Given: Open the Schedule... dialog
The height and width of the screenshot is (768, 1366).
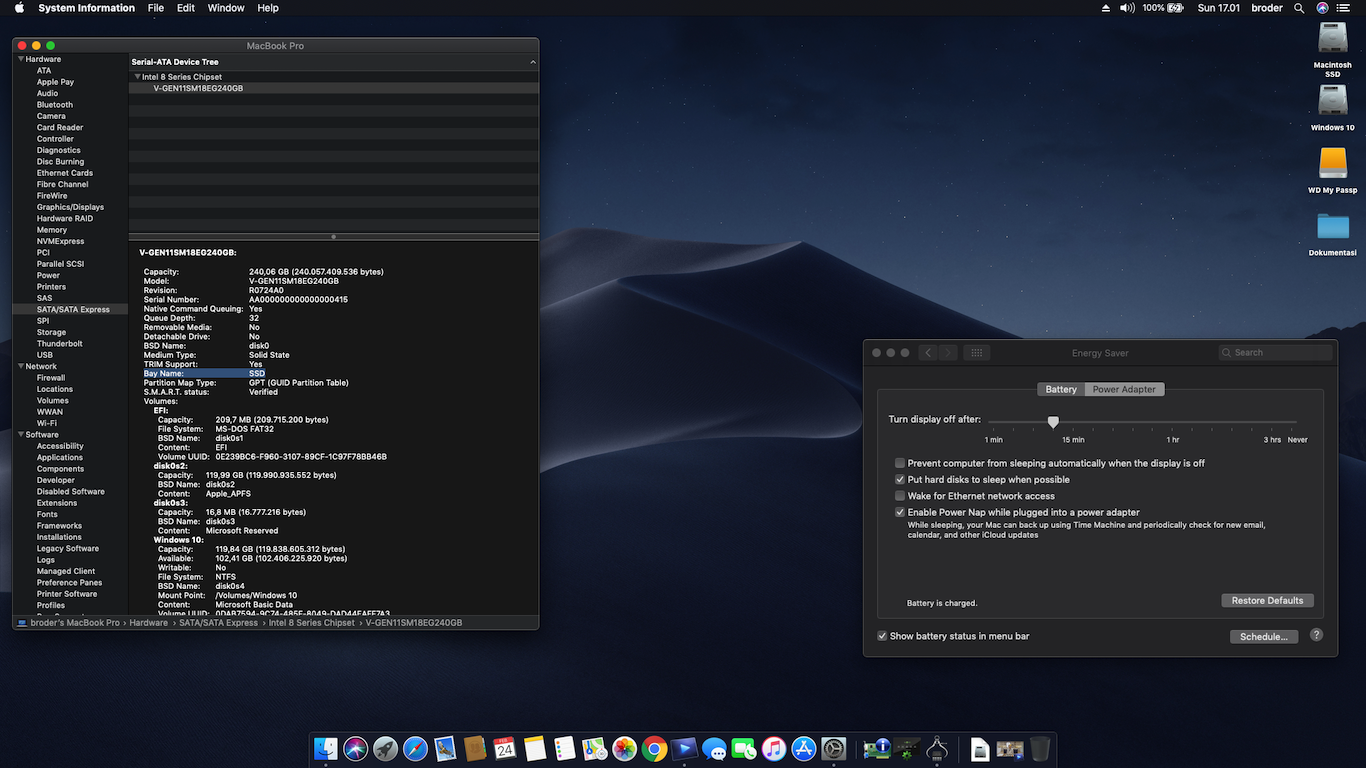Looking at the screenshot, I should coord(1264,637).
